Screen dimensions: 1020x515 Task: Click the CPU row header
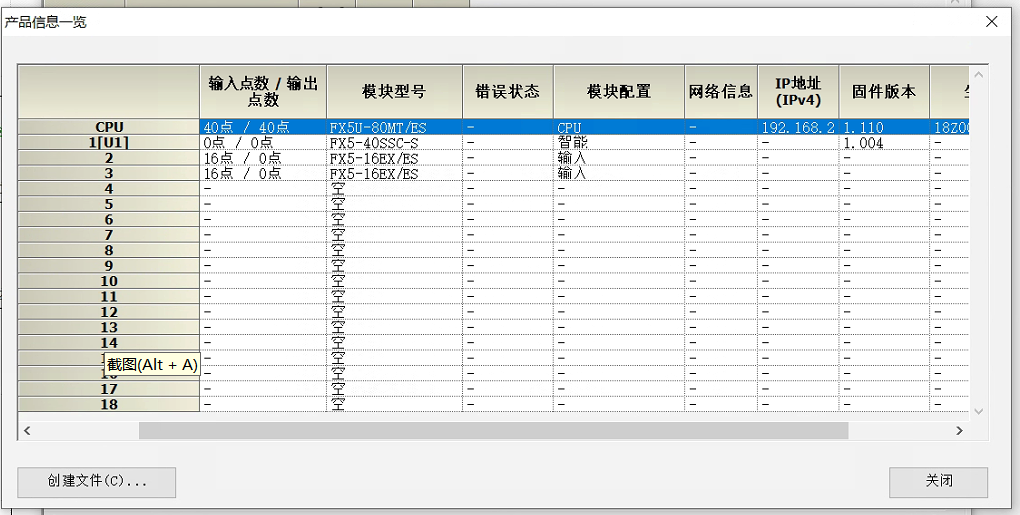tap(109, 127)
